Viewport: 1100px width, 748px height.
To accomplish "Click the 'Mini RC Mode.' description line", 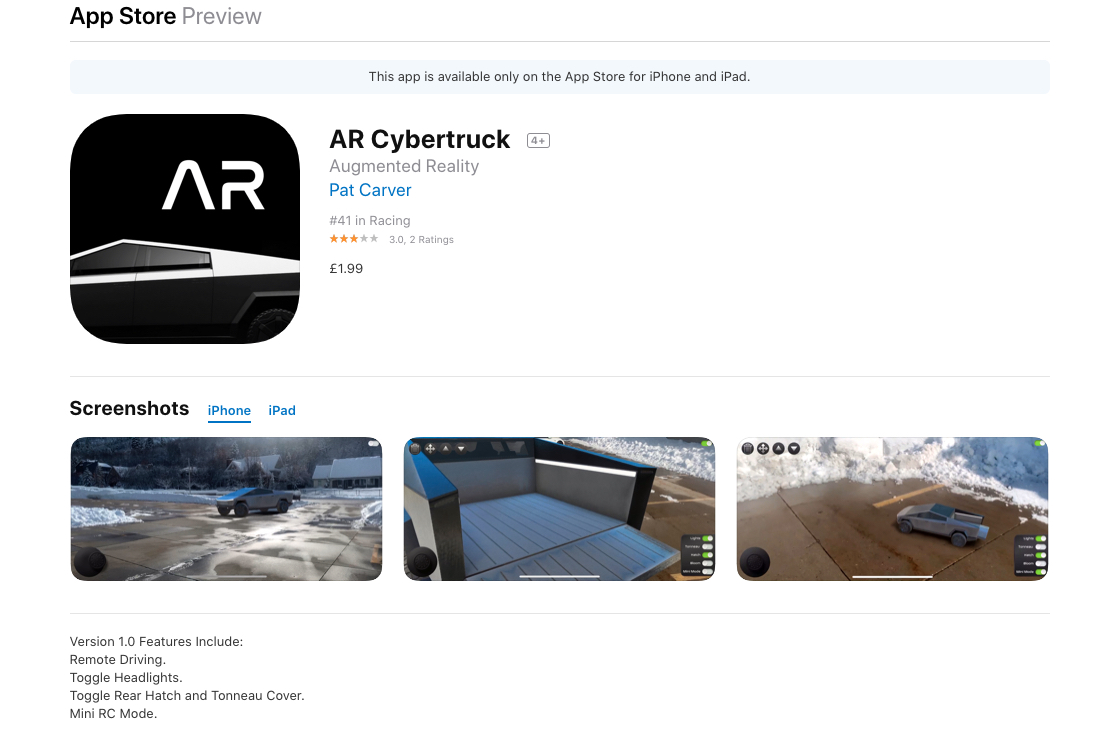I will coord(113,714).
